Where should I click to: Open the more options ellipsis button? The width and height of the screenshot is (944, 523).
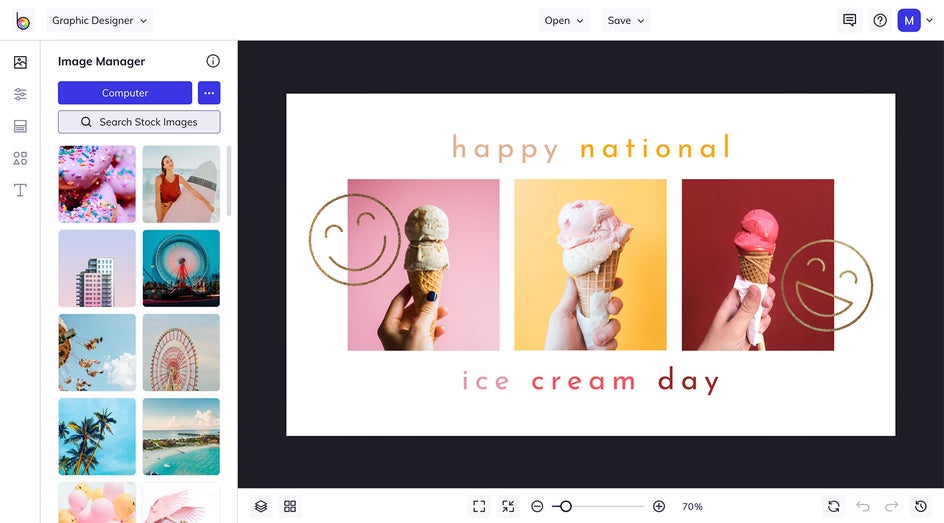point(209,93)
